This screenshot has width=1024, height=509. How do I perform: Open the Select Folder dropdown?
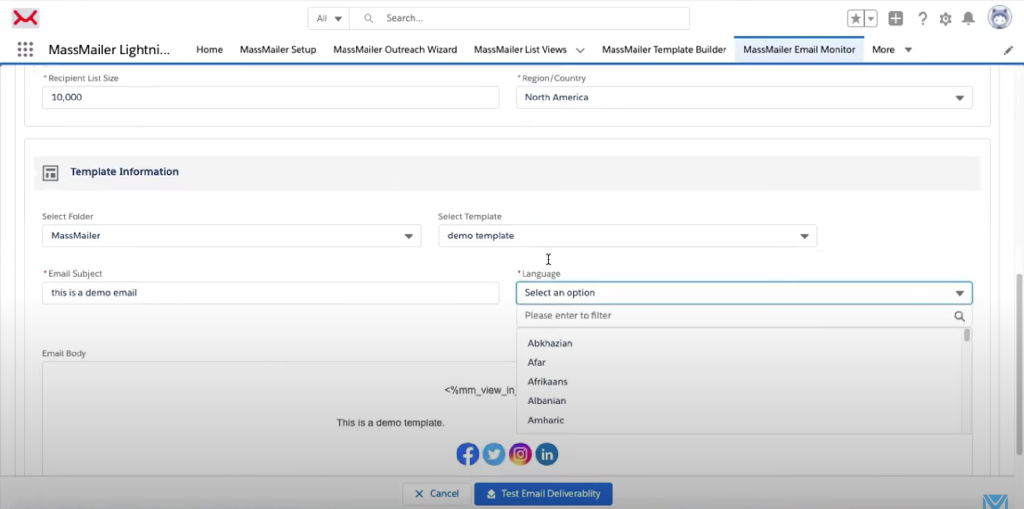coord(230,236)
